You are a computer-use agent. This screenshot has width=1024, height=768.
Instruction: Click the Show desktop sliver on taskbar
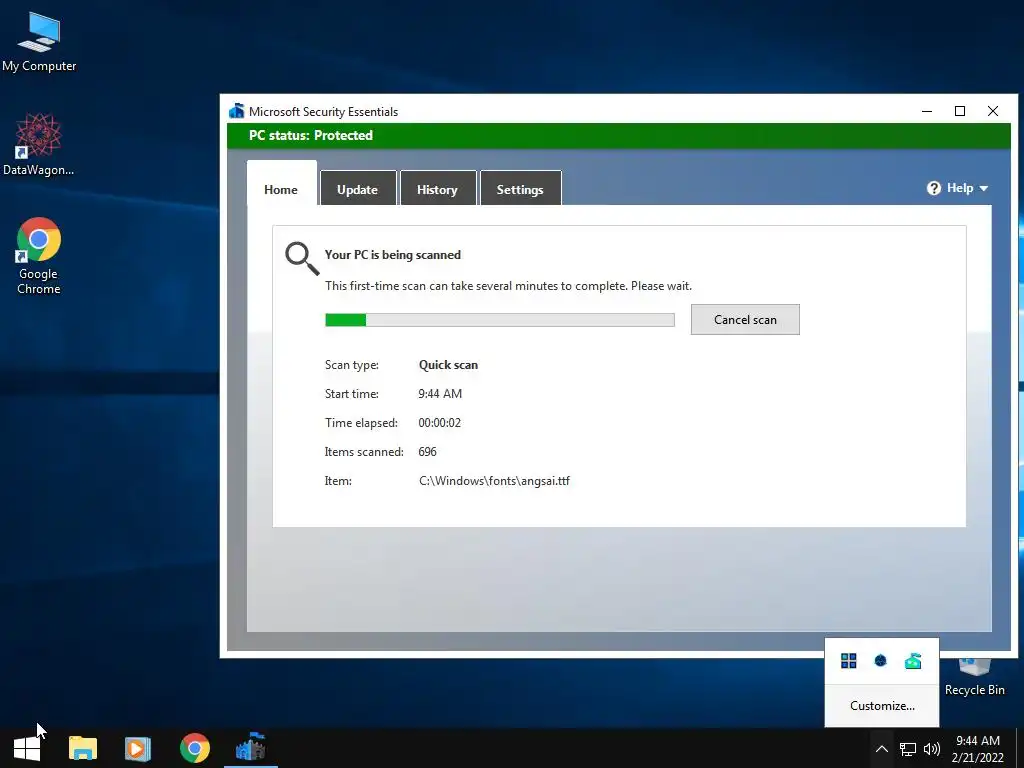(1020, 748)
